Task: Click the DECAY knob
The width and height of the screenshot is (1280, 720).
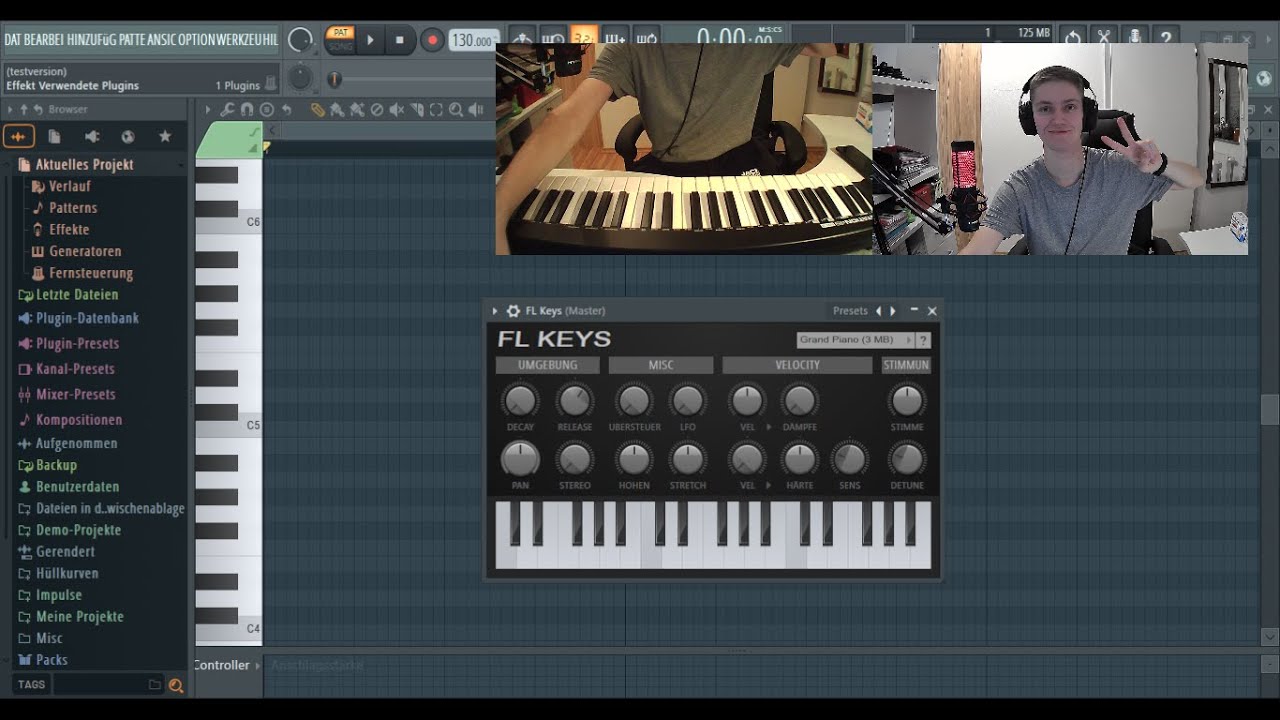Action: click(520, 401)
